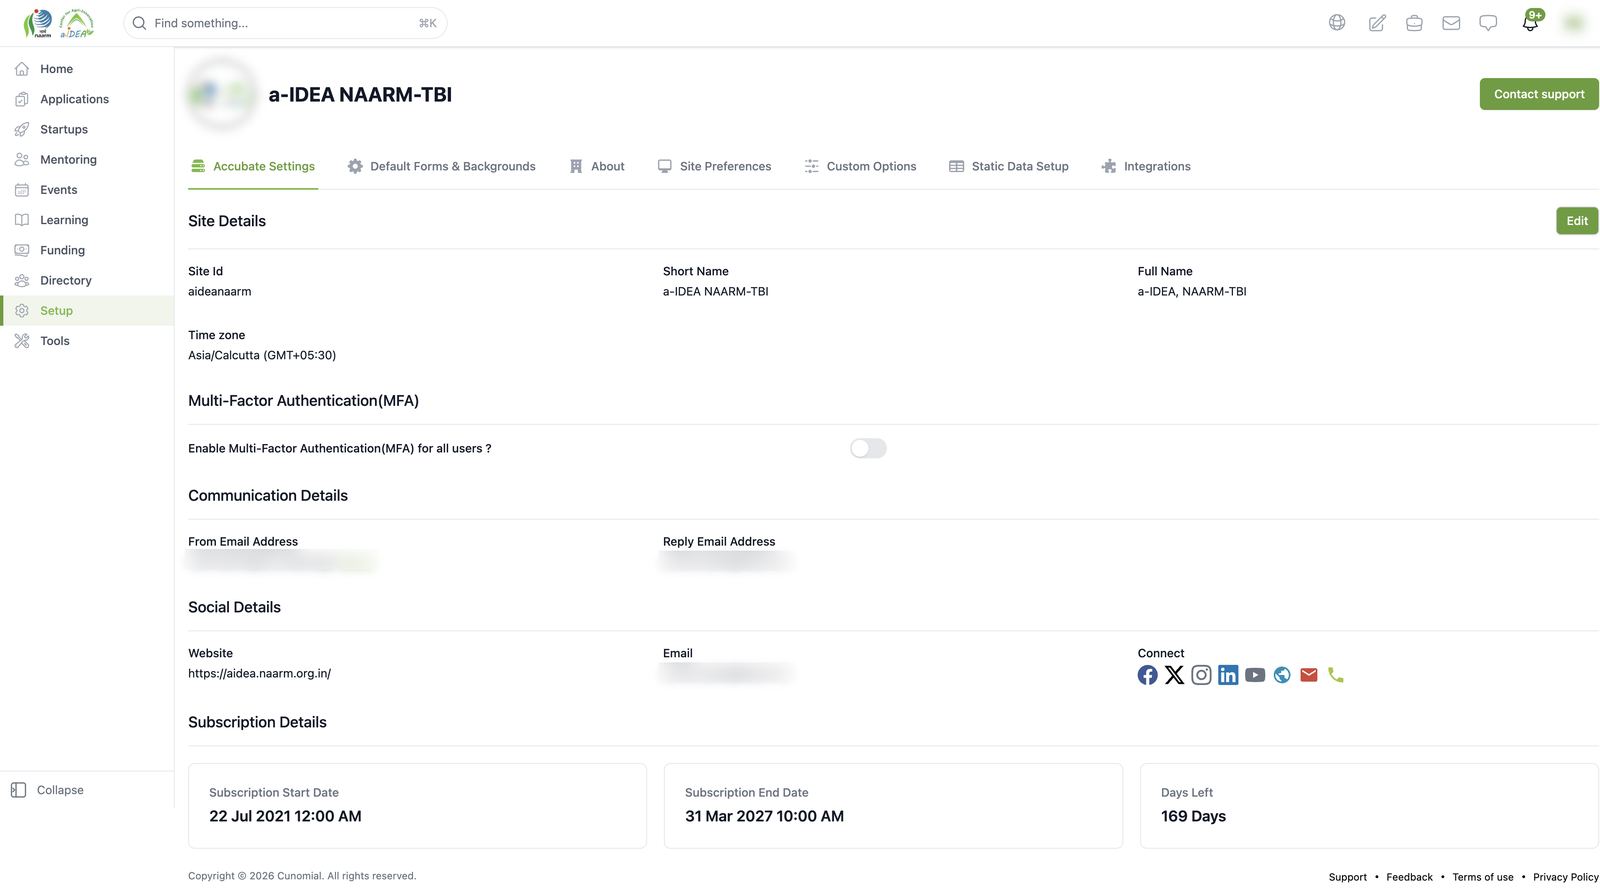Click the user avatar in top right corner
The width and height of the screenshot is (1600, 889).
(1574, 23)
